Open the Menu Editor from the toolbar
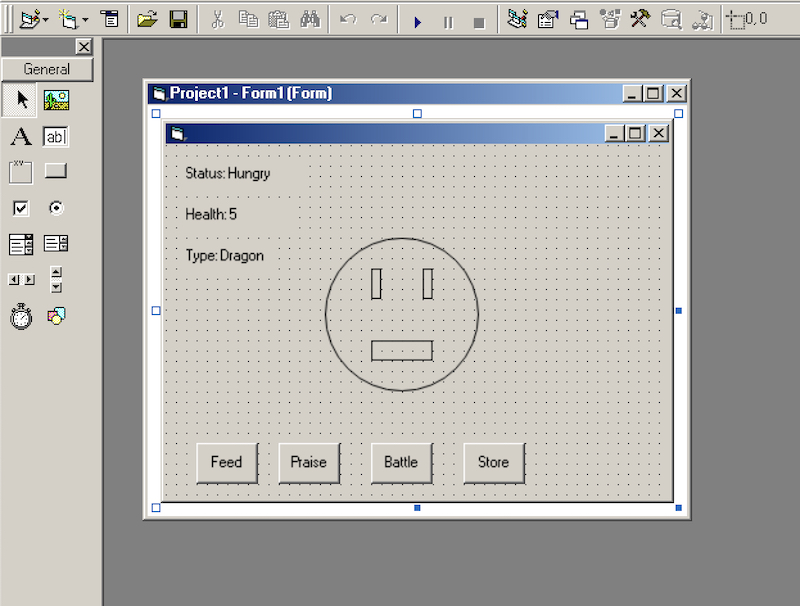Image resolution: width=800 pixels, height=606 pixels. (x=109, y=19)
